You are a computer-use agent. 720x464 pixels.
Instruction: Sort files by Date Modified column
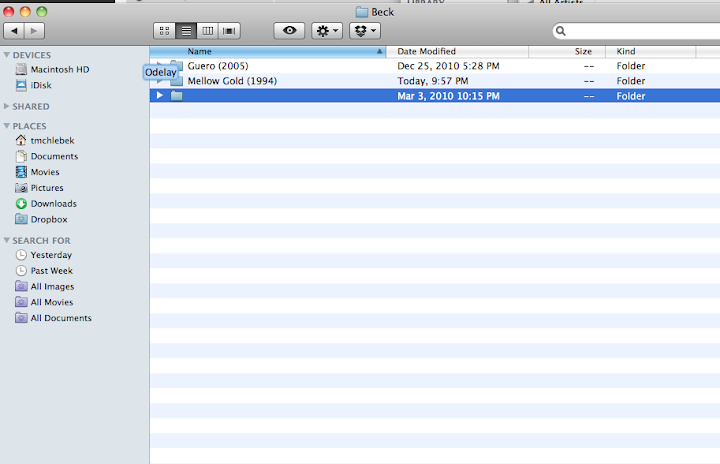457,51
